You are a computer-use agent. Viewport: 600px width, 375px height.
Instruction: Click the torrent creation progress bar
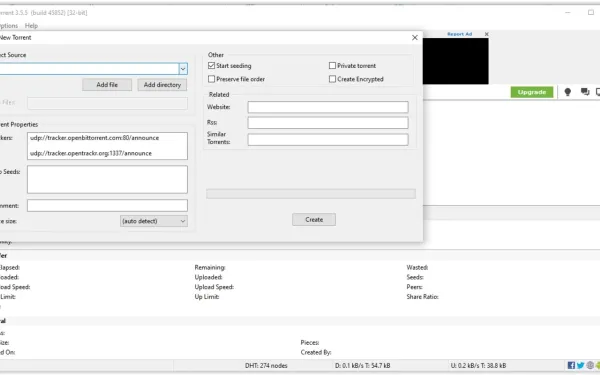click(311, 194)
